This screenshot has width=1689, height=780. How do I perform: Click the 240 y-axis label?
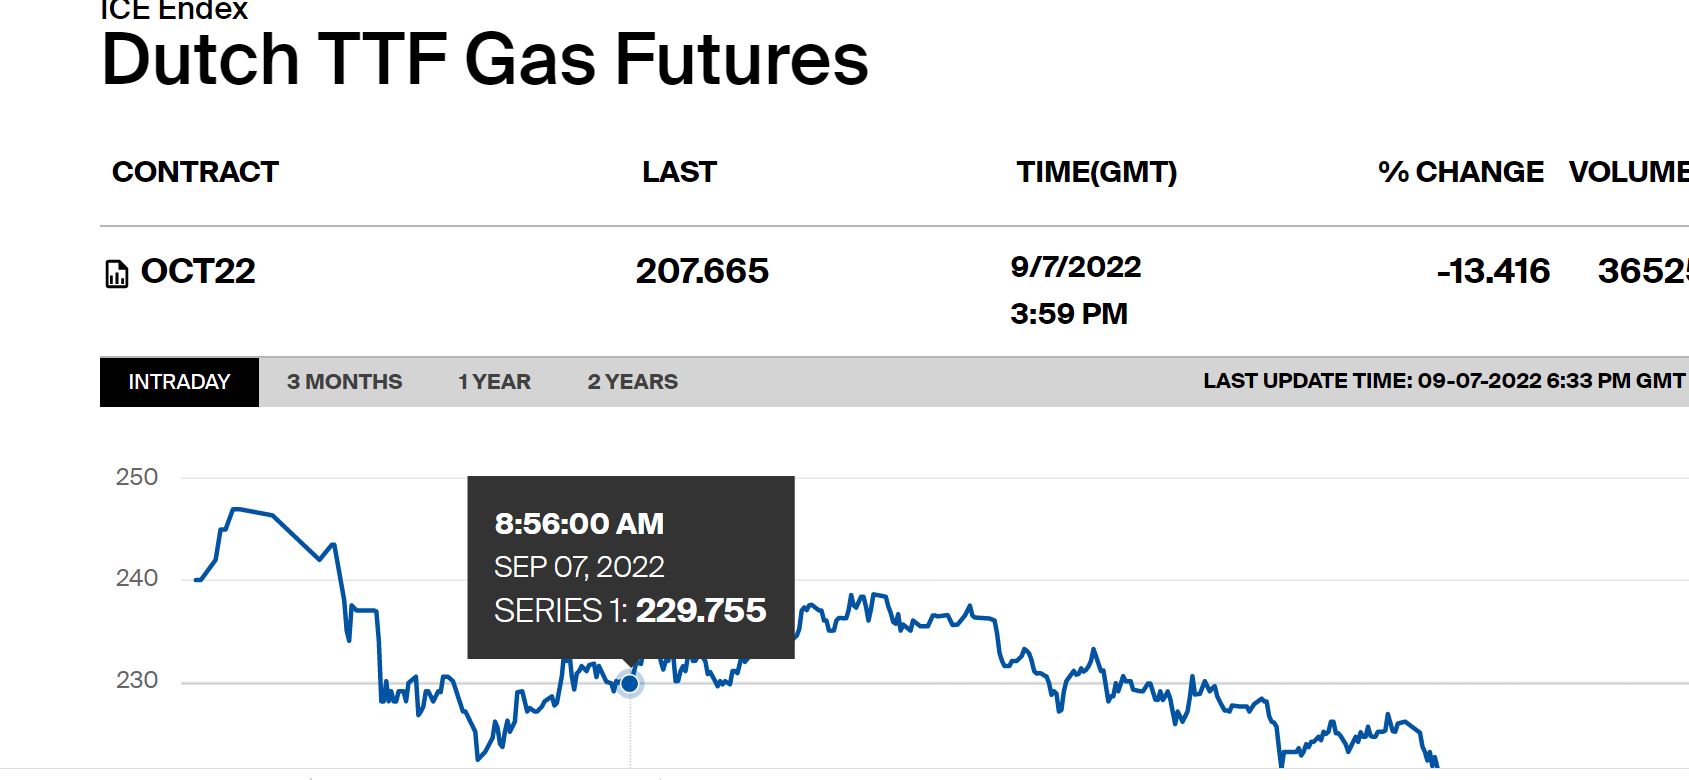click(x=137, y=578)
